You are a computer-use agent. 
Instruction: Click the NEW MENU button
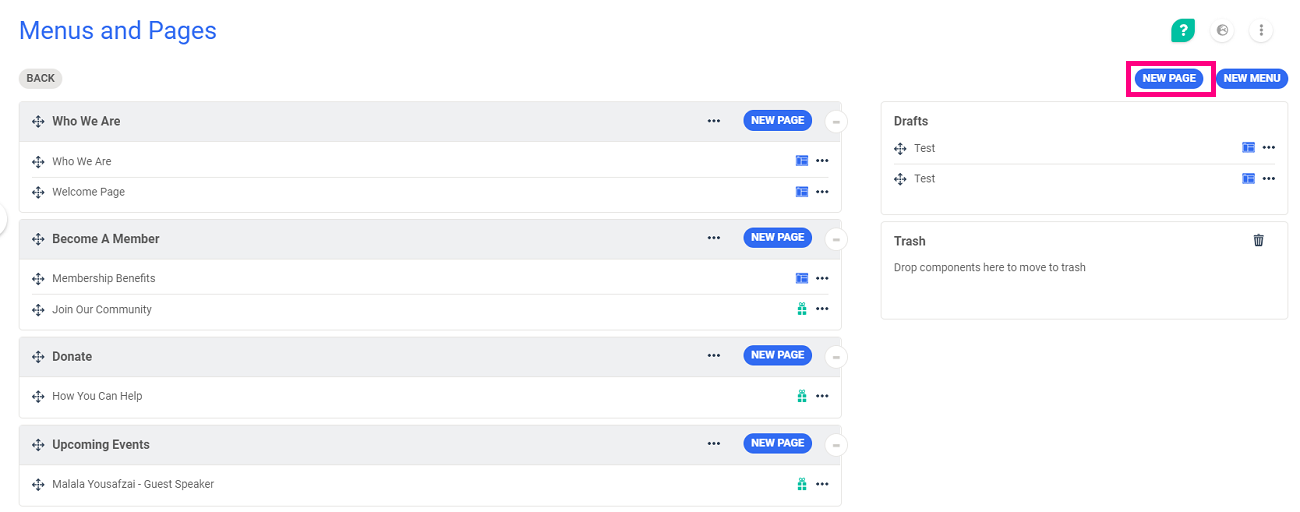click(1251, 79)
